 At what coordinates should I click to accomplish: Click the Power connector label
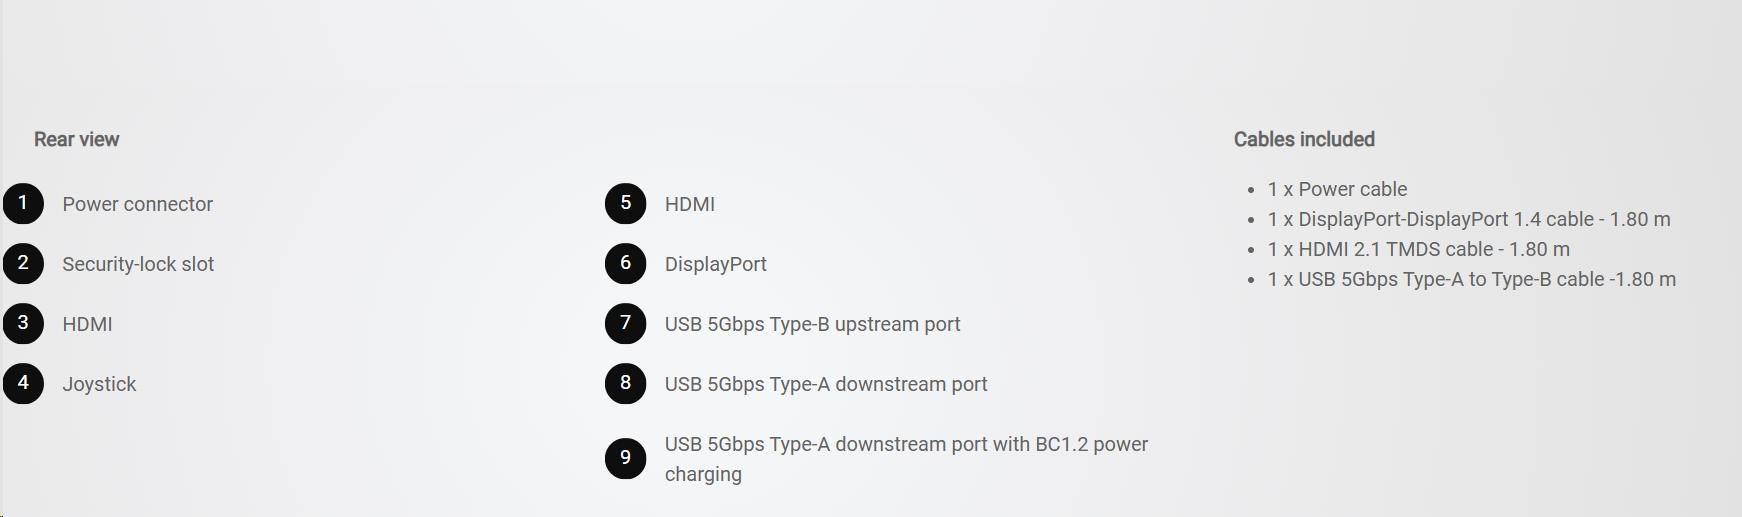(x=137, y=204)
